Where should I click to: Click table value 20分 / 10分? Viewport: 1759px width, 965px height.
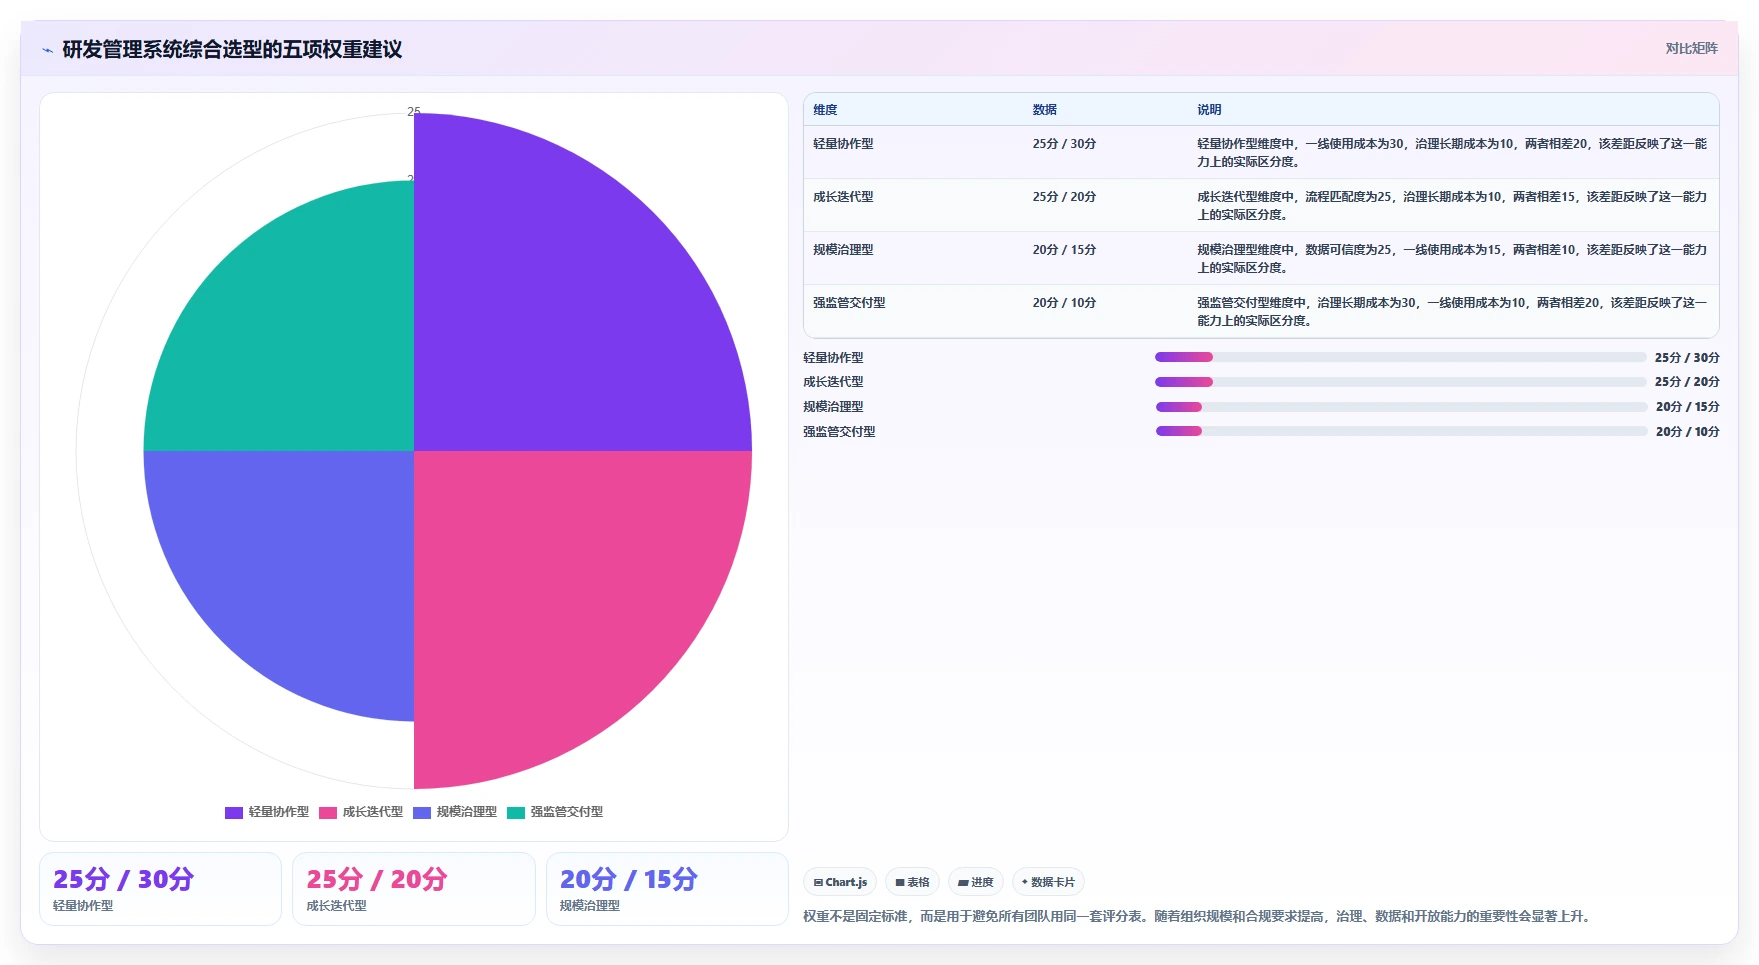click(1064, 303)
